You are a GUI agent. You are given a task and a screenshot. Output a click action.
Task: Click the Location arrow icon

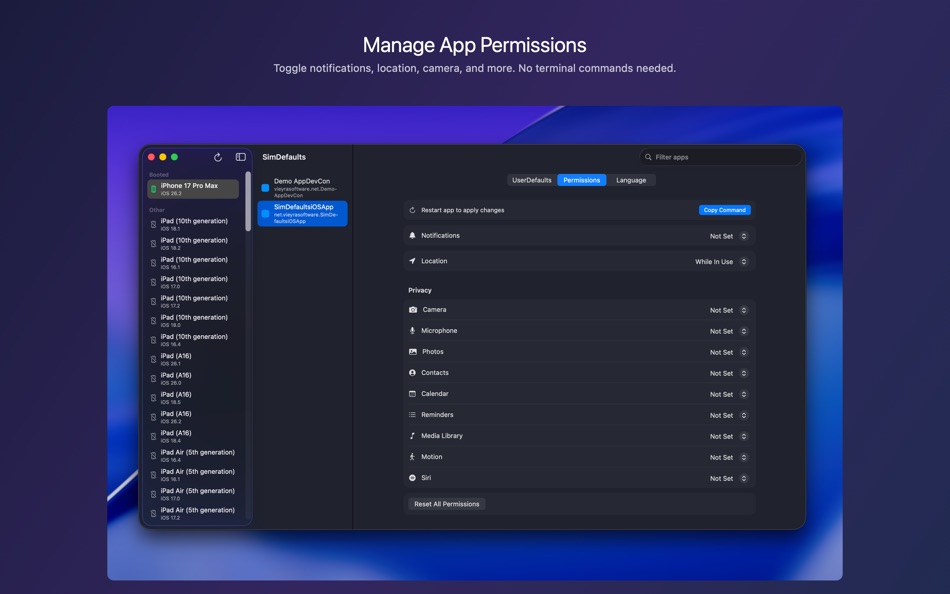click(414, 260)
